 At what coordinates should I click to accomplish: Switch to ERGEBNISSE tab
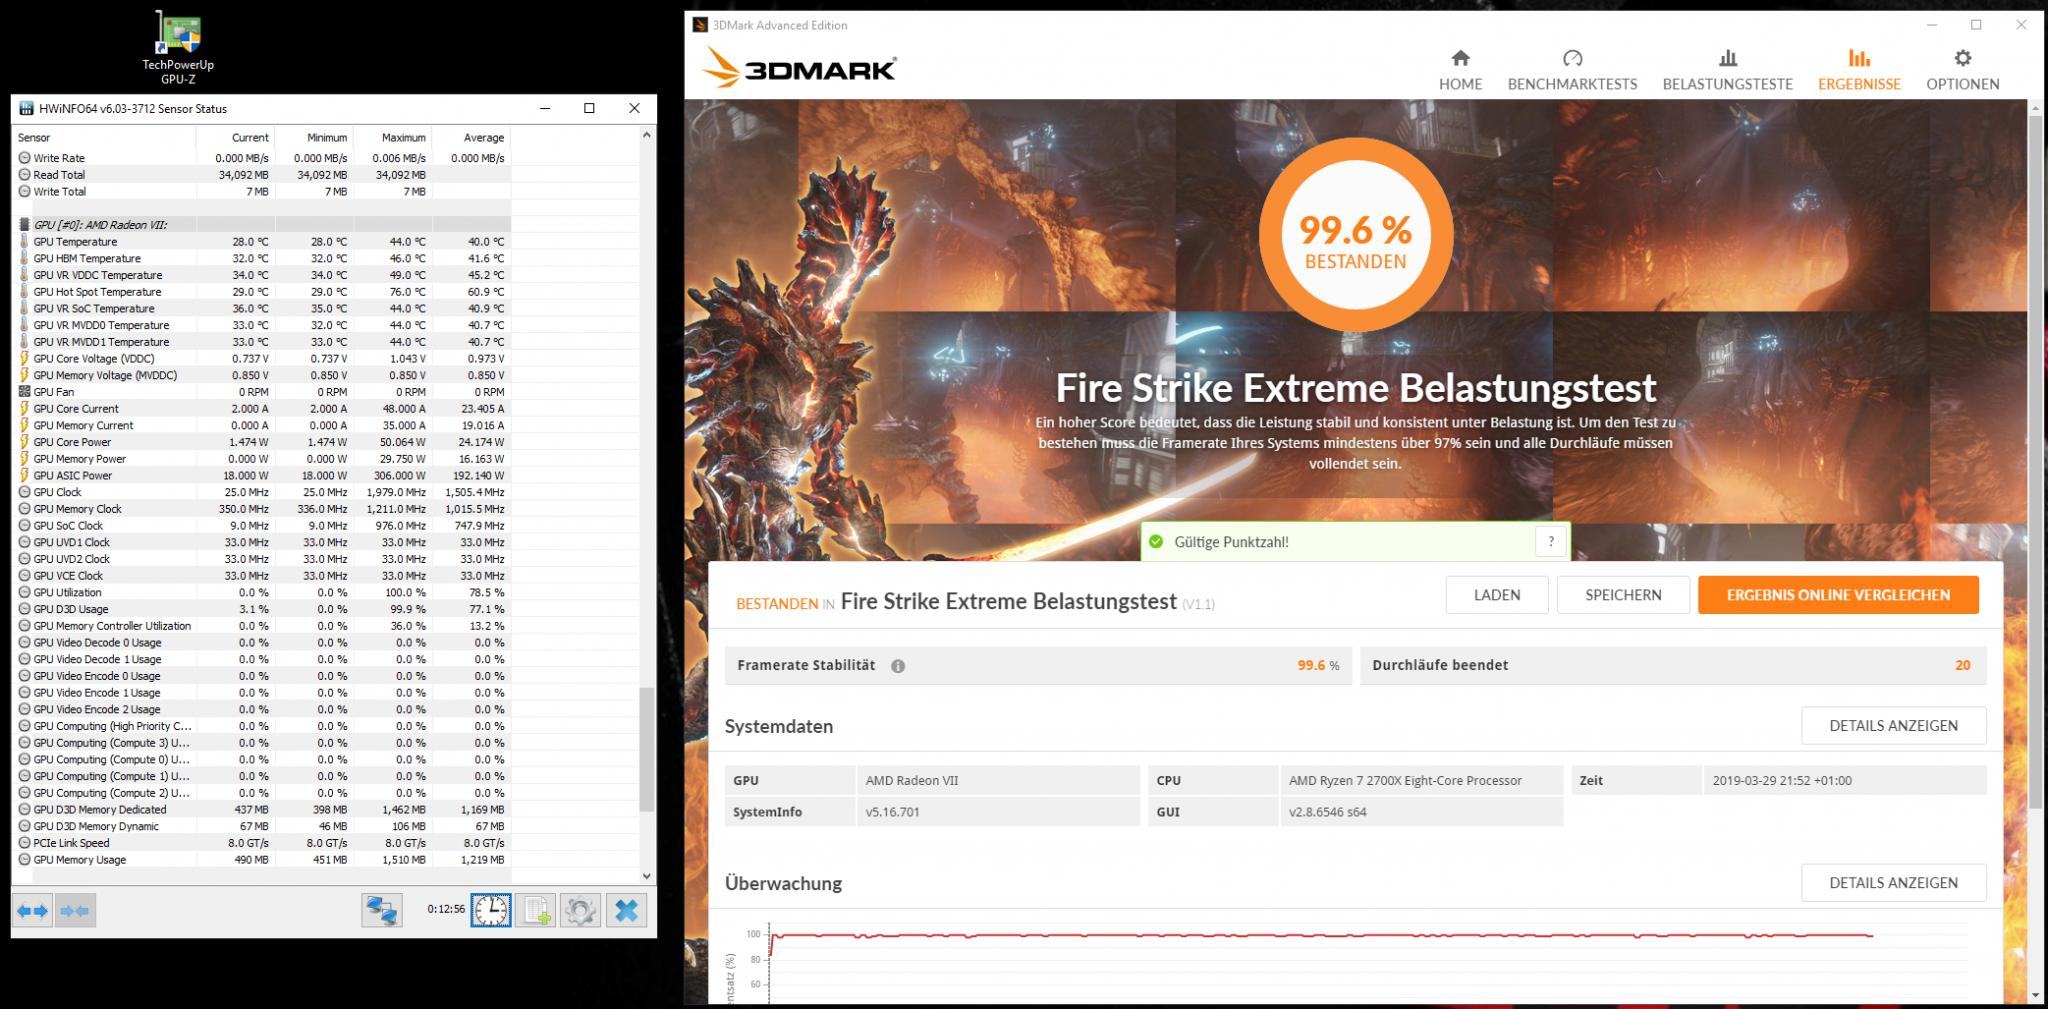click(x=1859, y=70)
